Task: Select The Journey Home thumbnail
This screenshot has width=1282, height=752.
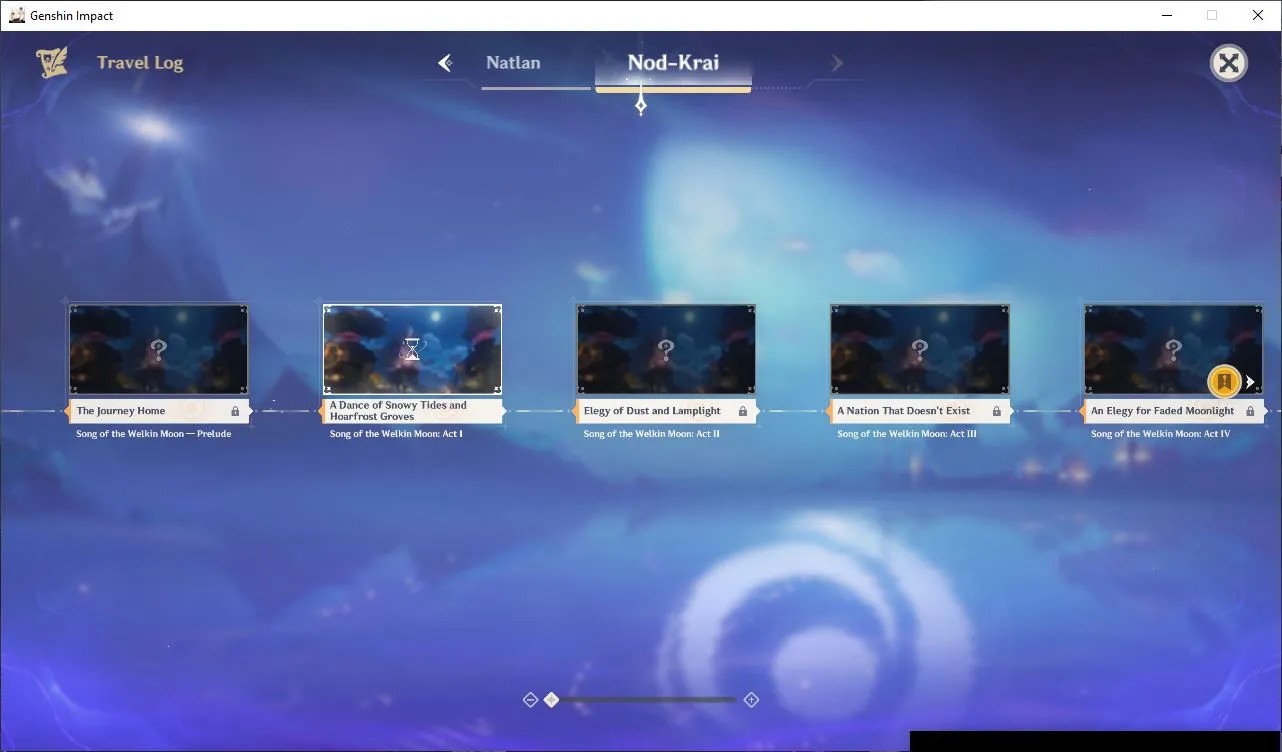Action: (x=158, y=349)
